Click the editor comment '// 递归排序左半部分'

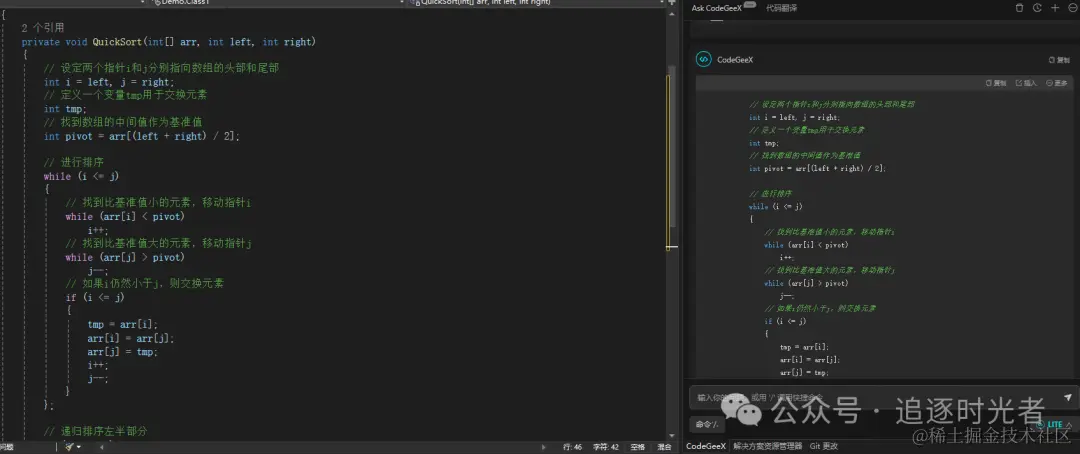click(96, 432)
